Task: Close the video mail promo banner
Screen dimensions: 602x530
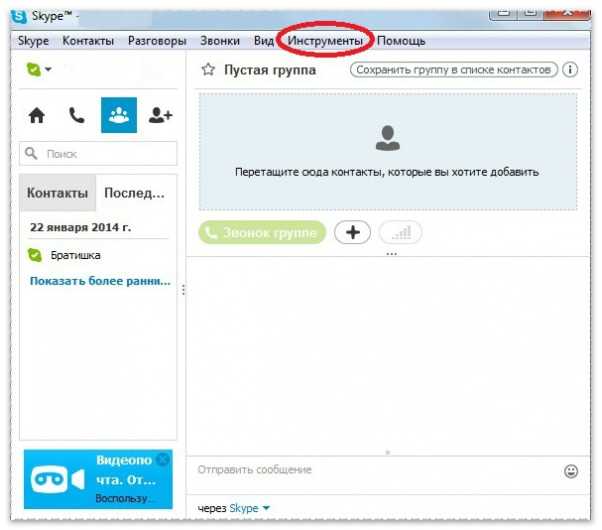Action: (164, 459)
